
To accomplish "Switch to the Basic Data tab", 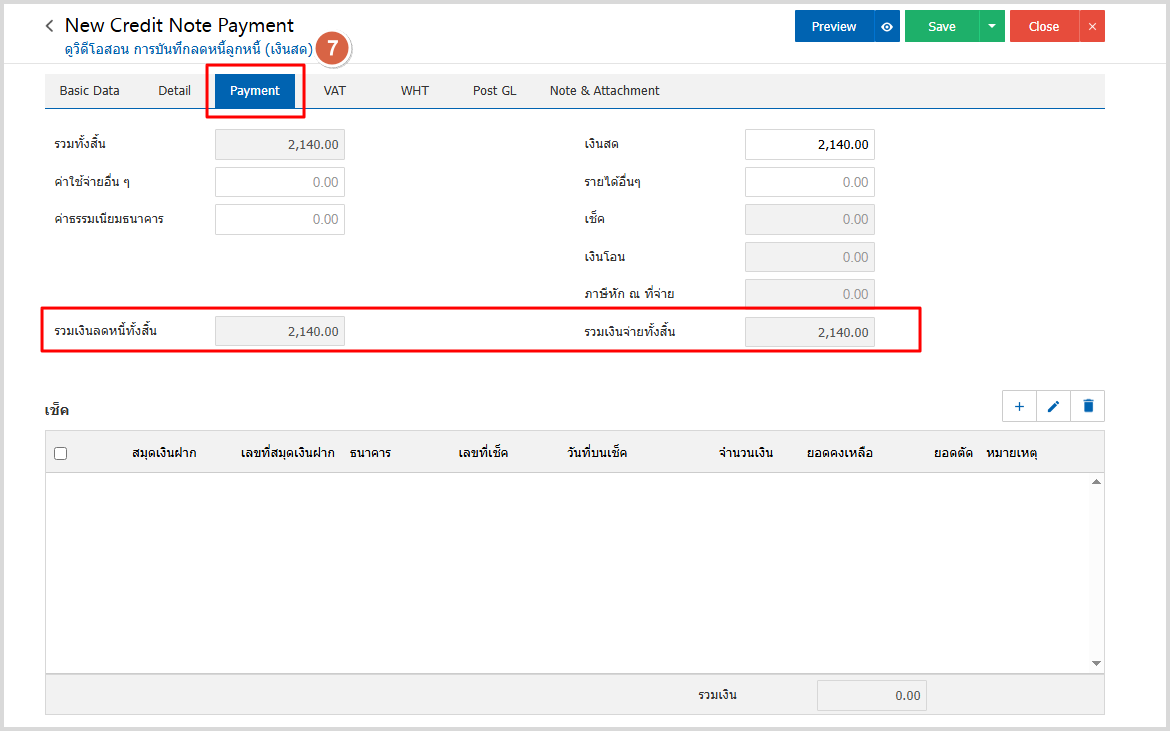I will (89, 91).
